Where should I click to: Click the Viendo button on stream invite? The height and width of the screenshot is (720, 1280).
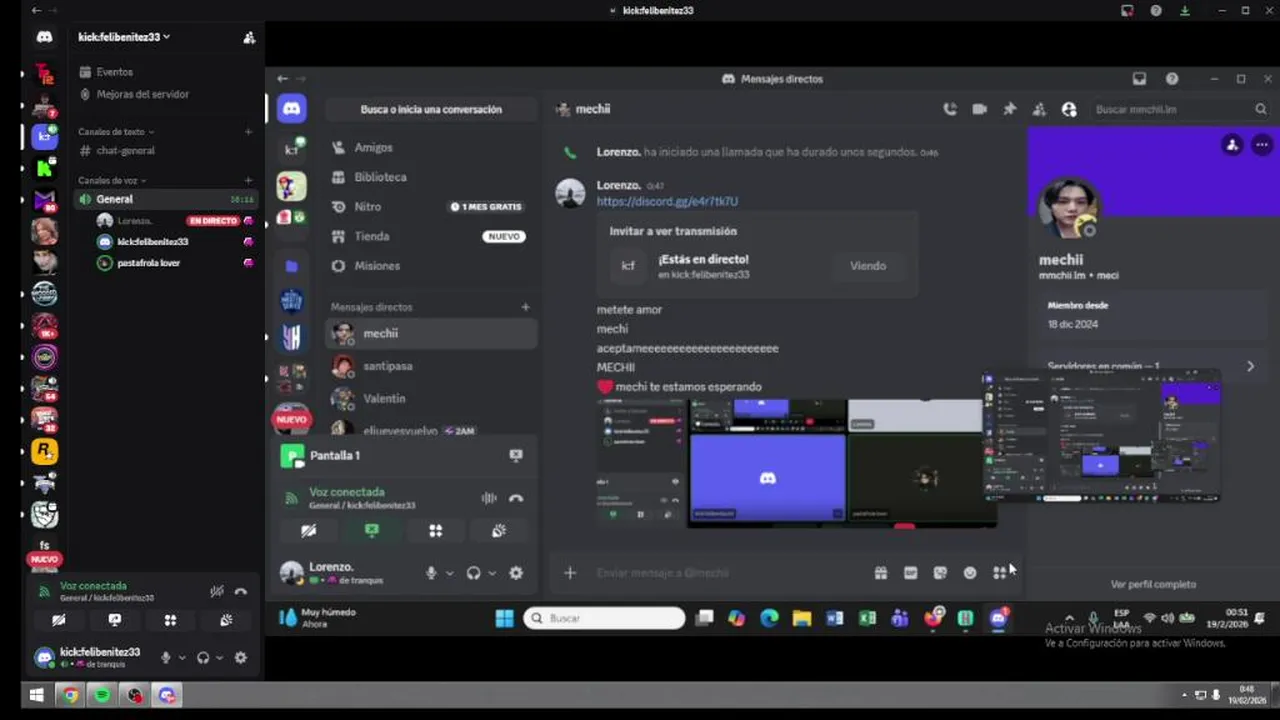click(x=867, y=266)
